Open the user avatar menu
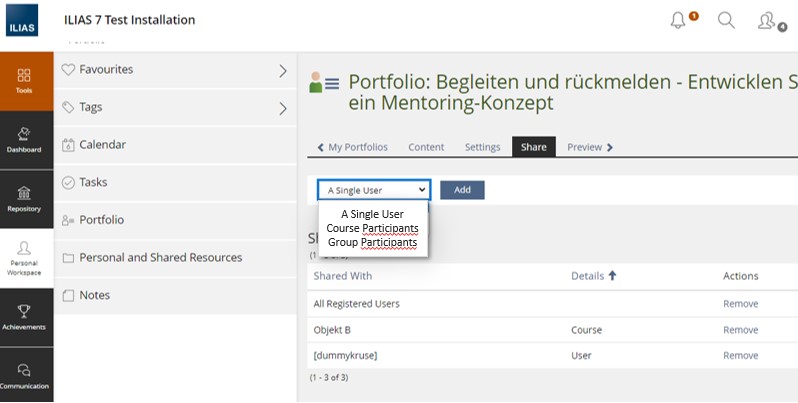 coord(767,21)
